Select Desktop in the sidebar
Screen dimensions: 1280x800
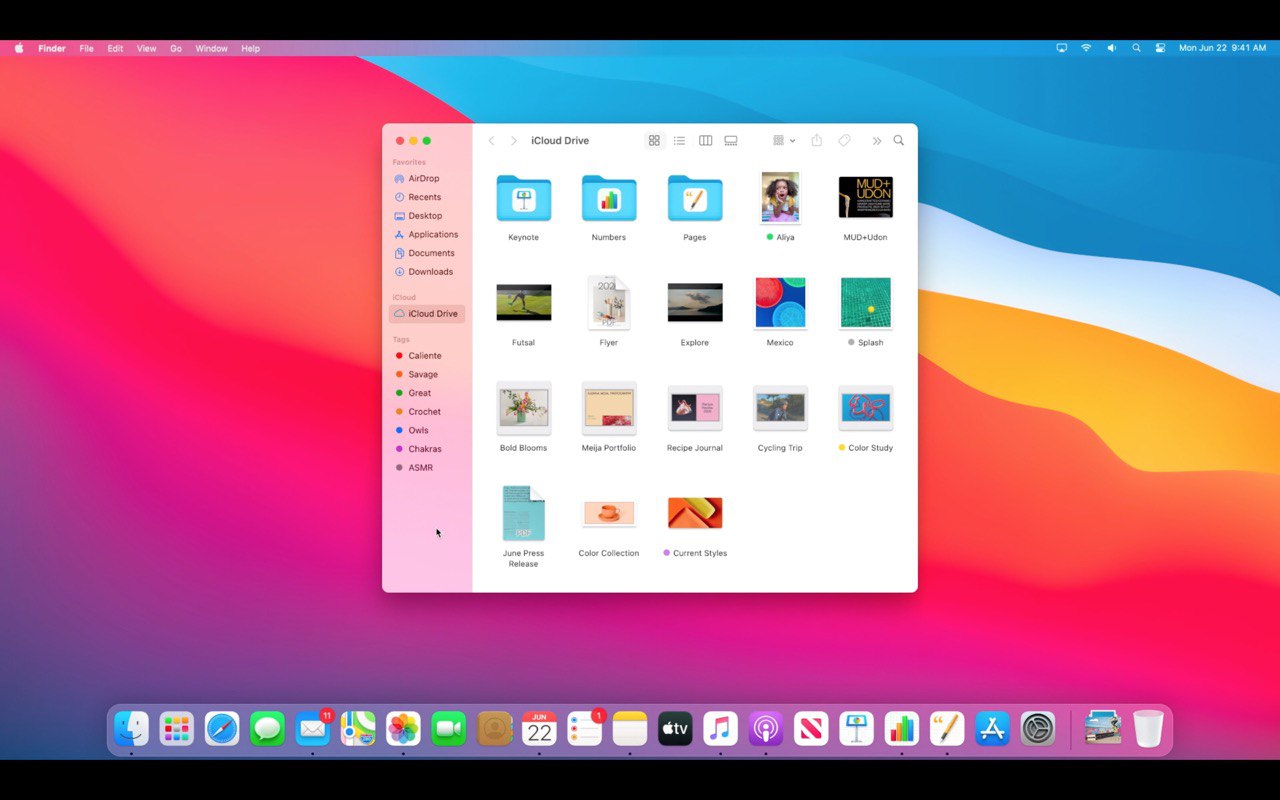coord(427,216)
